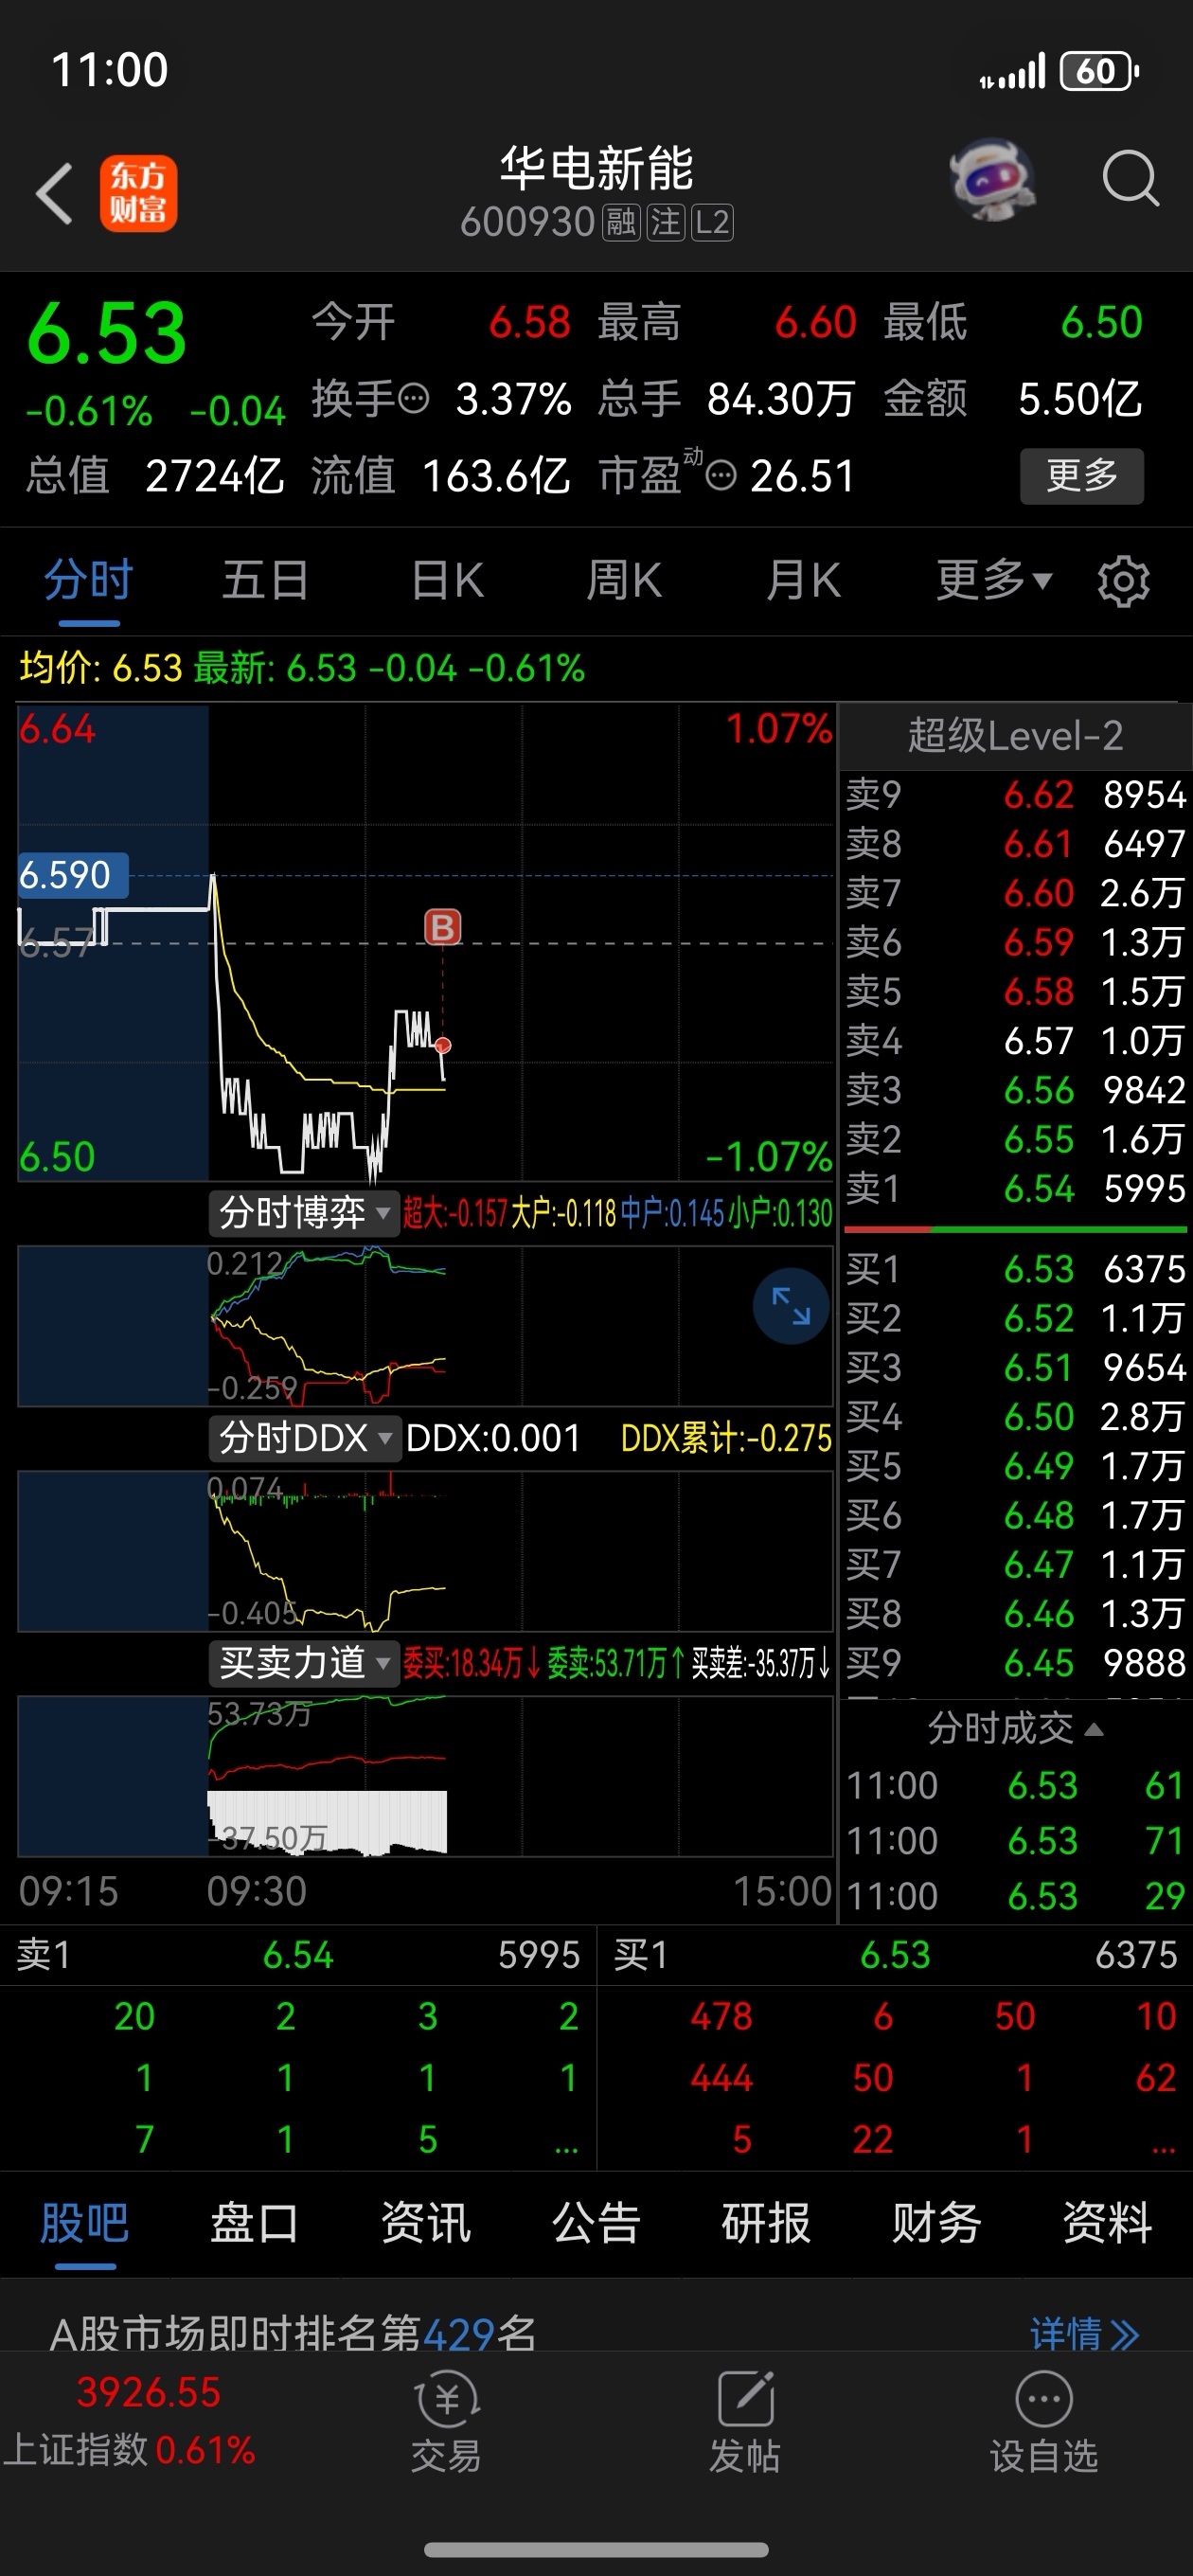Screen dimensions: 1193x2576
Task: Open the 买卖力道 indicator dropdown
Action: point(304,1663)
